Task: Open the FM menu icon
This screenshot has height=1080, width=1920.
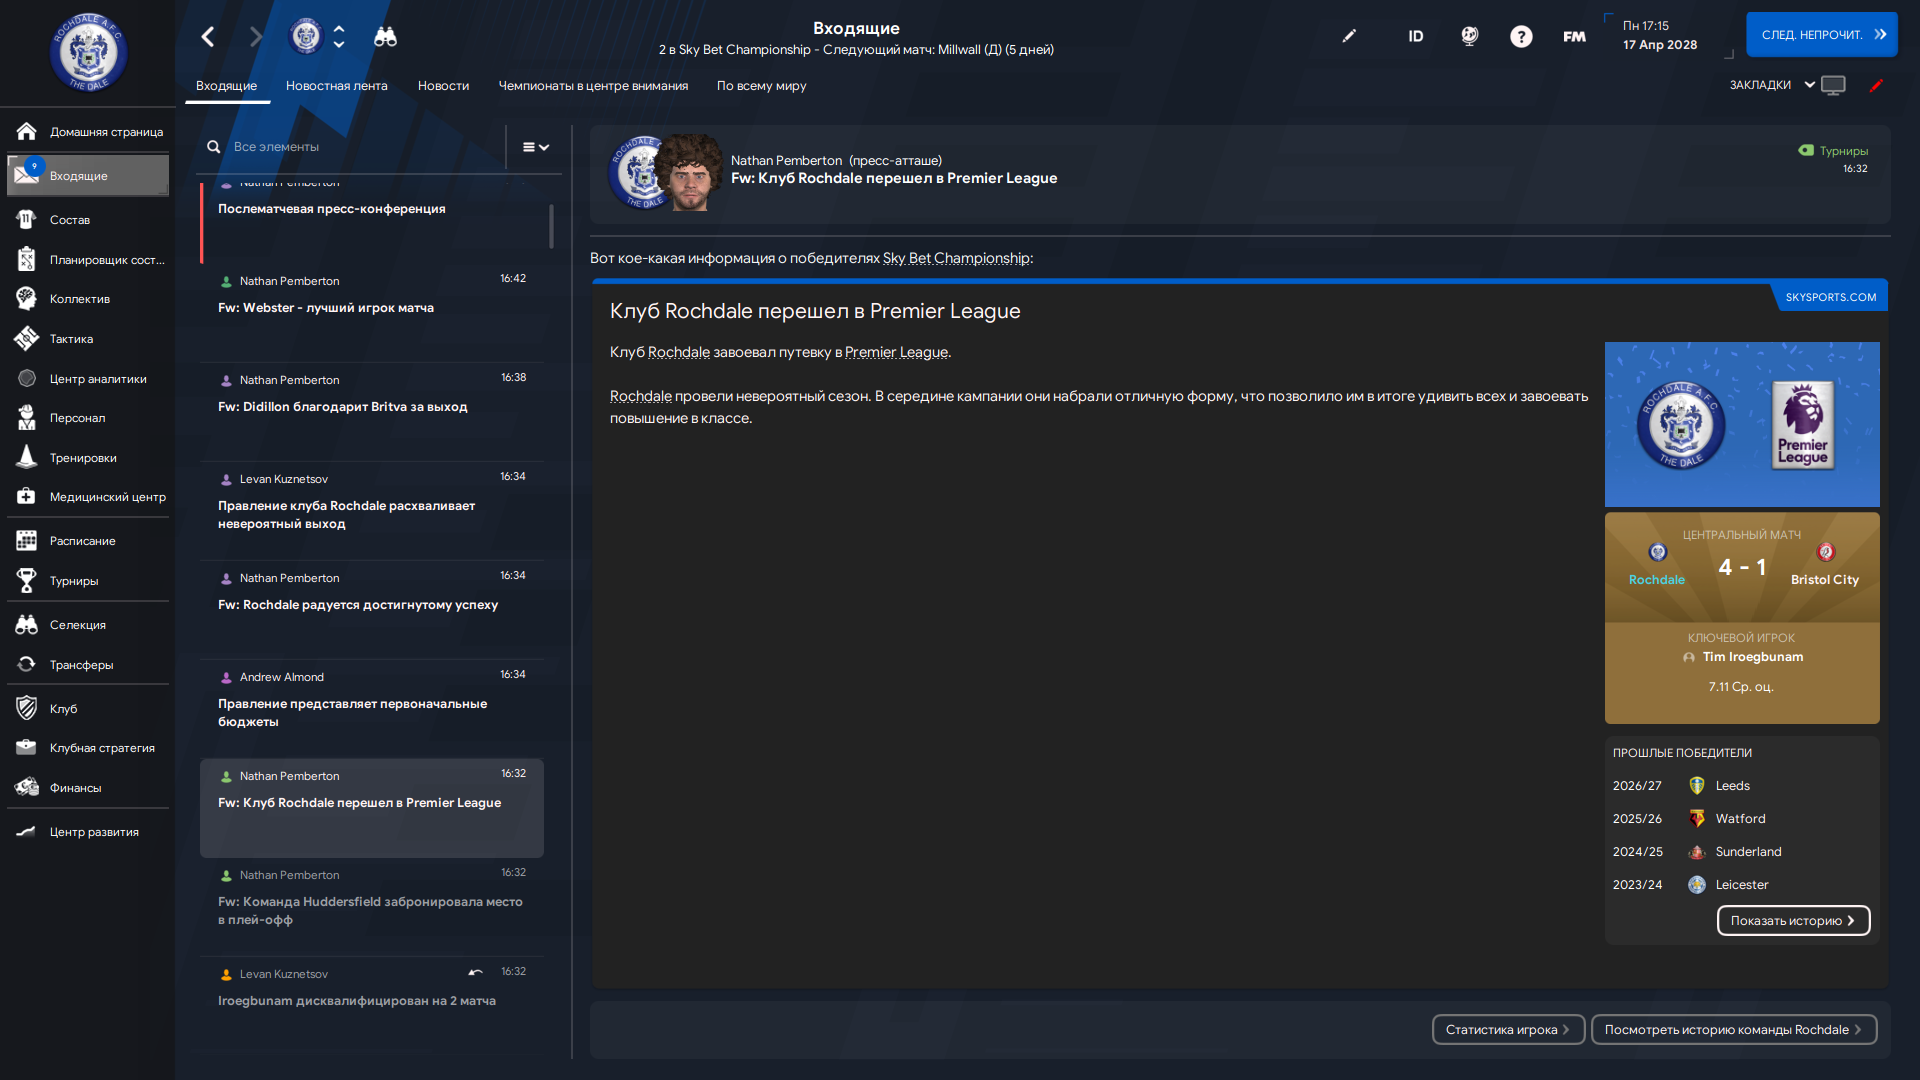Action: (x=1574, y=37)
